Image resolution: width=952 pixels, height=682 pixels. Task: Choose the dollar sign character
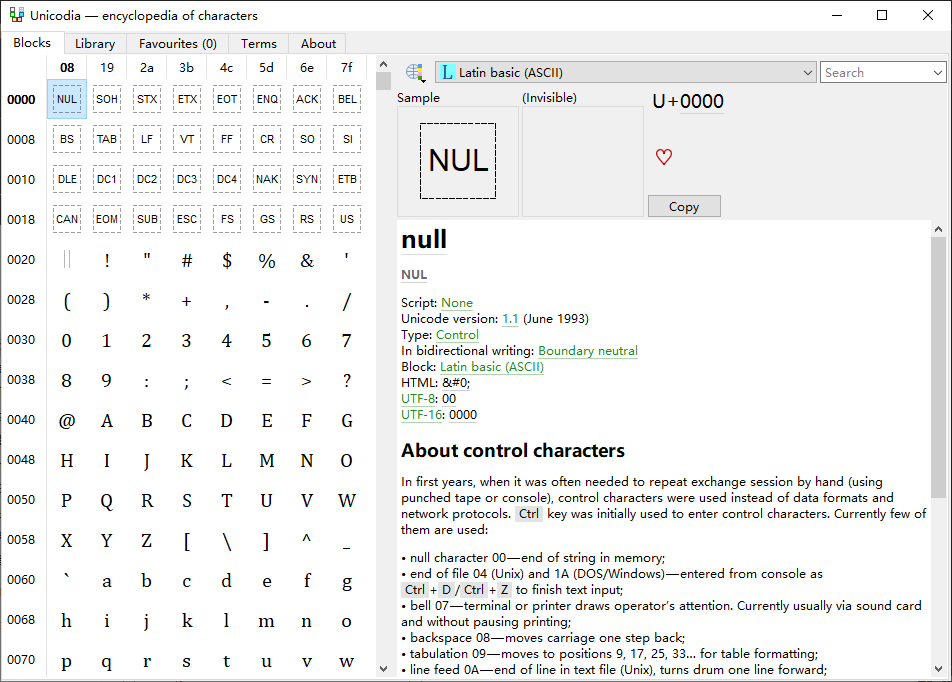pyautogui.click(x=227, y=260)
